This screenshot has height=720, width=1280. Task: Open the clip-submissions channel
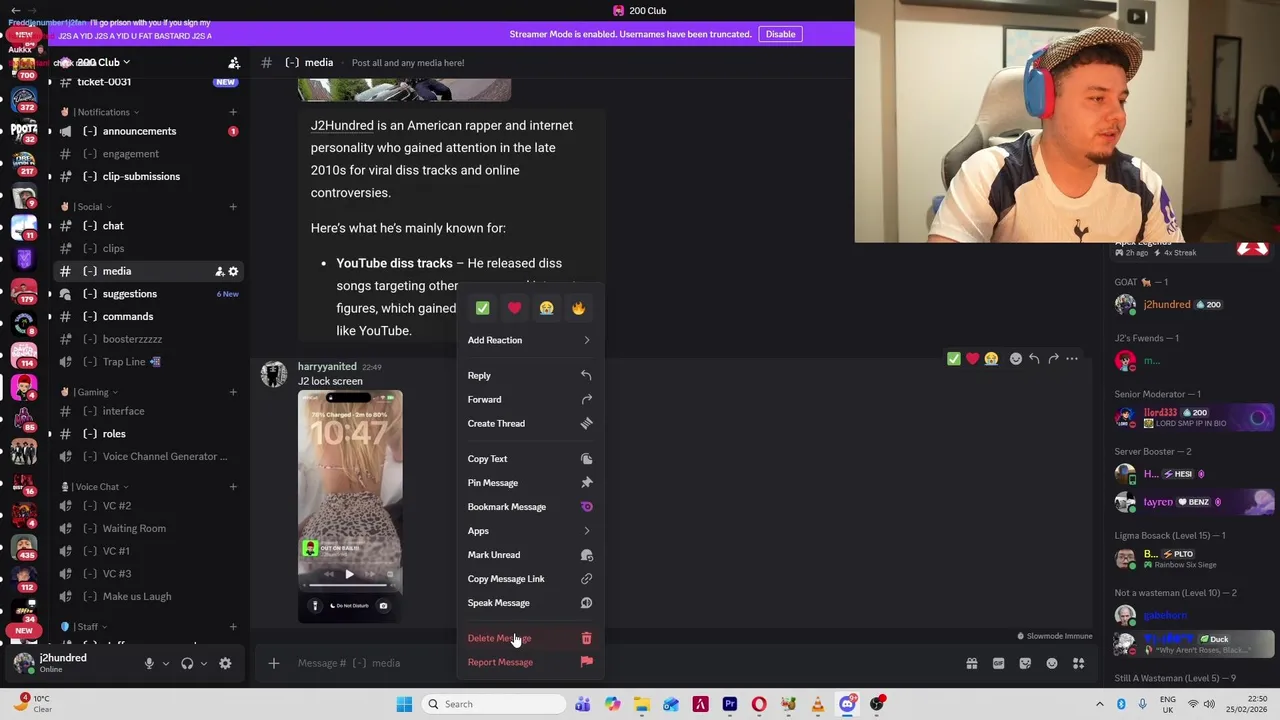pyautogui.click(x=147, y=176)
